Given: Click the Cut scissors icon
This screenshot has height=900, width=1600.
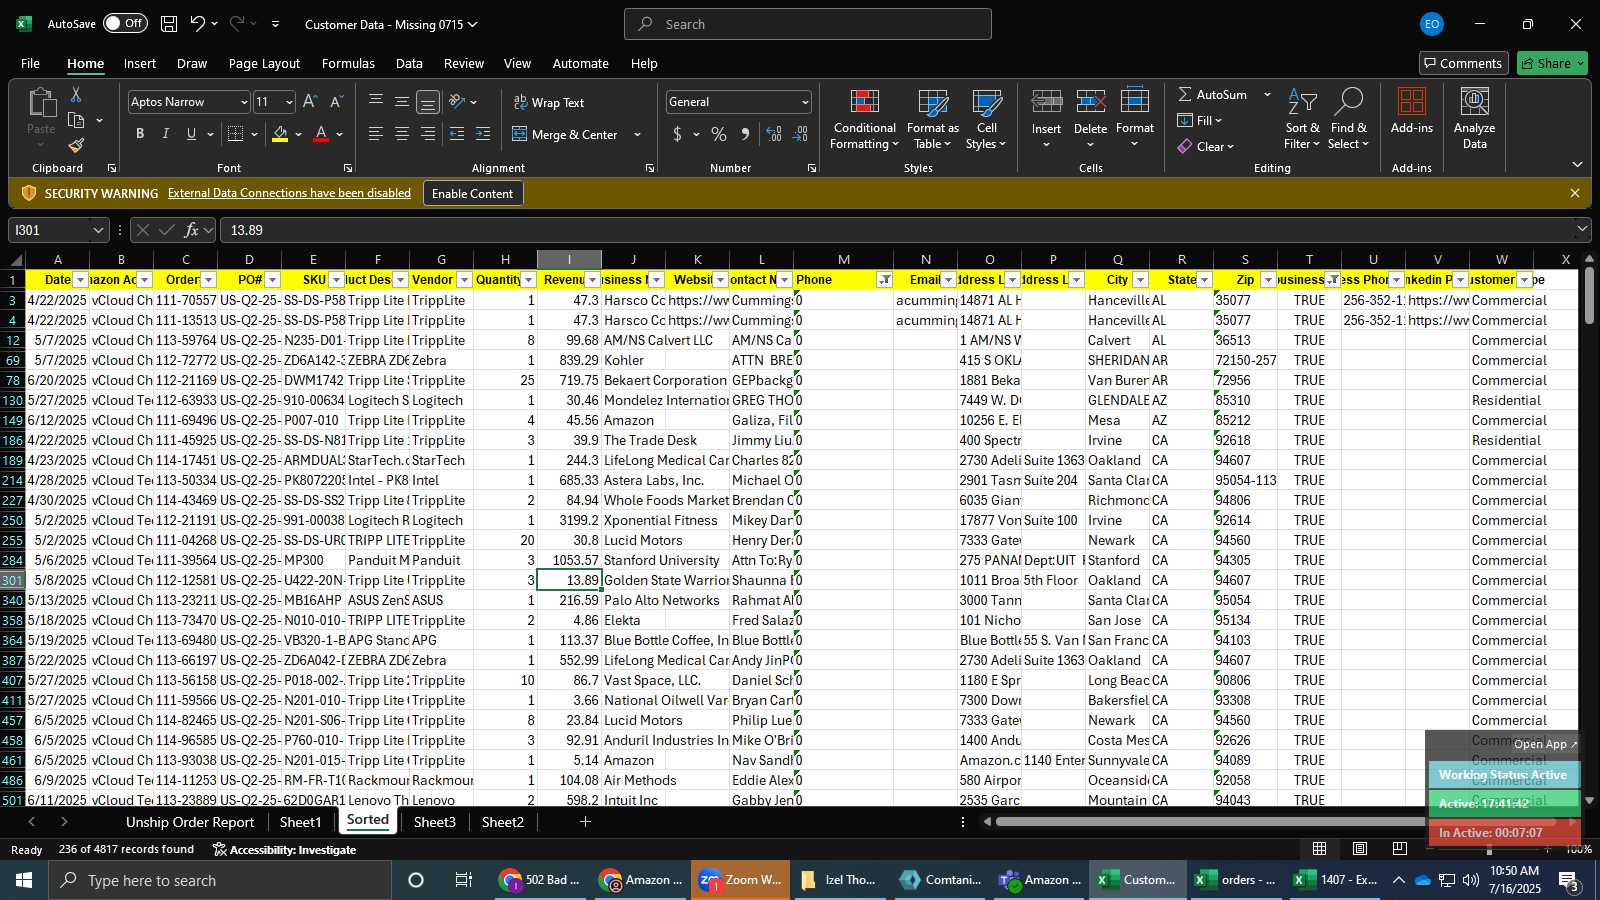Looking at the screenshot, I should coord(76,95).
